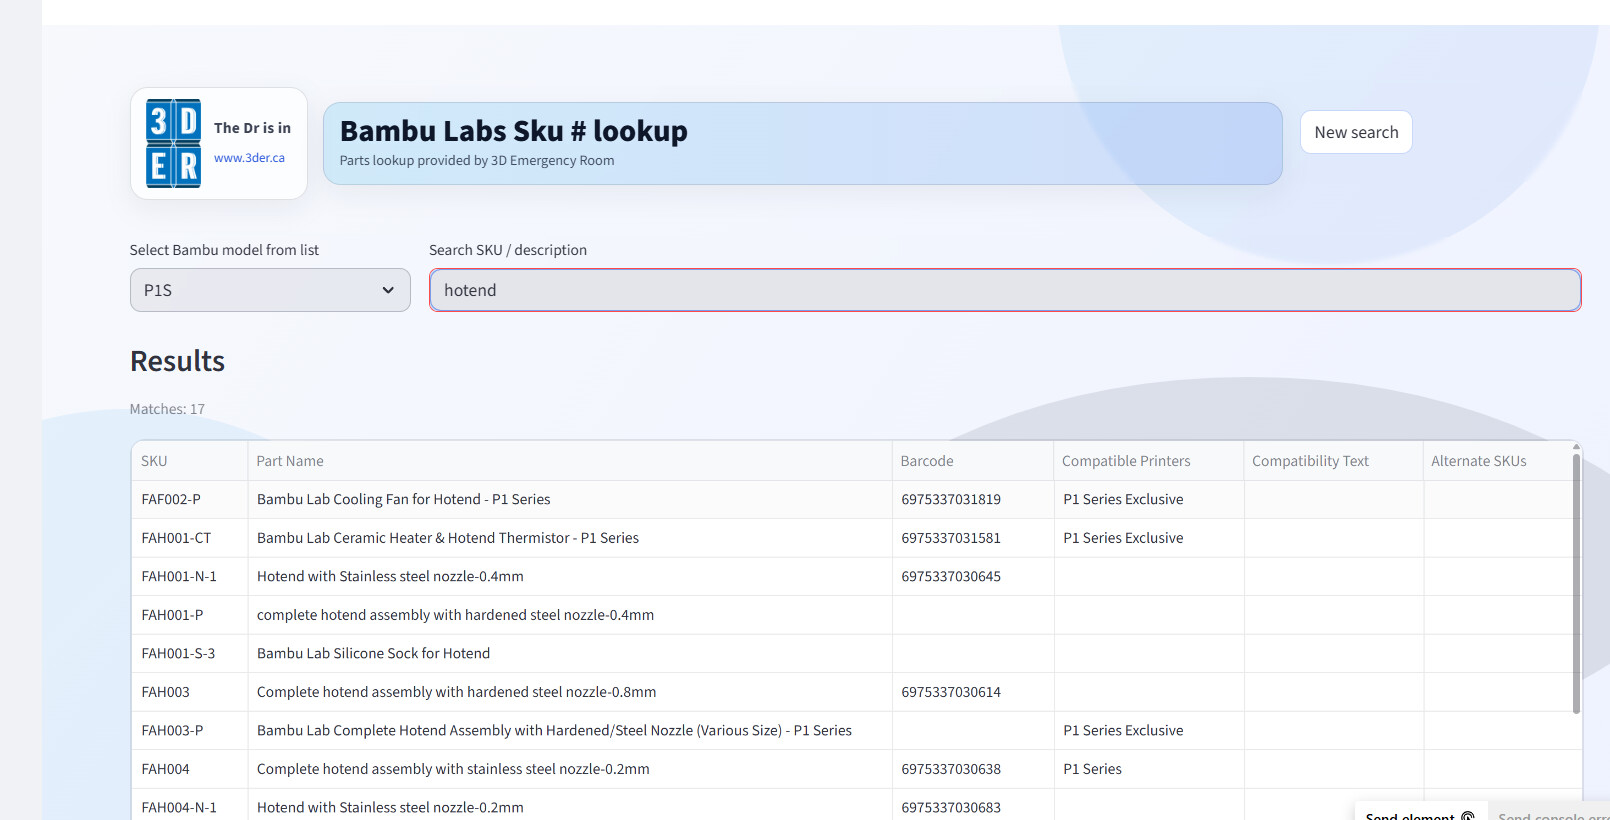
Task: Click the Bambu Labs Sku # lookup heading
Action: pos(514,131)
